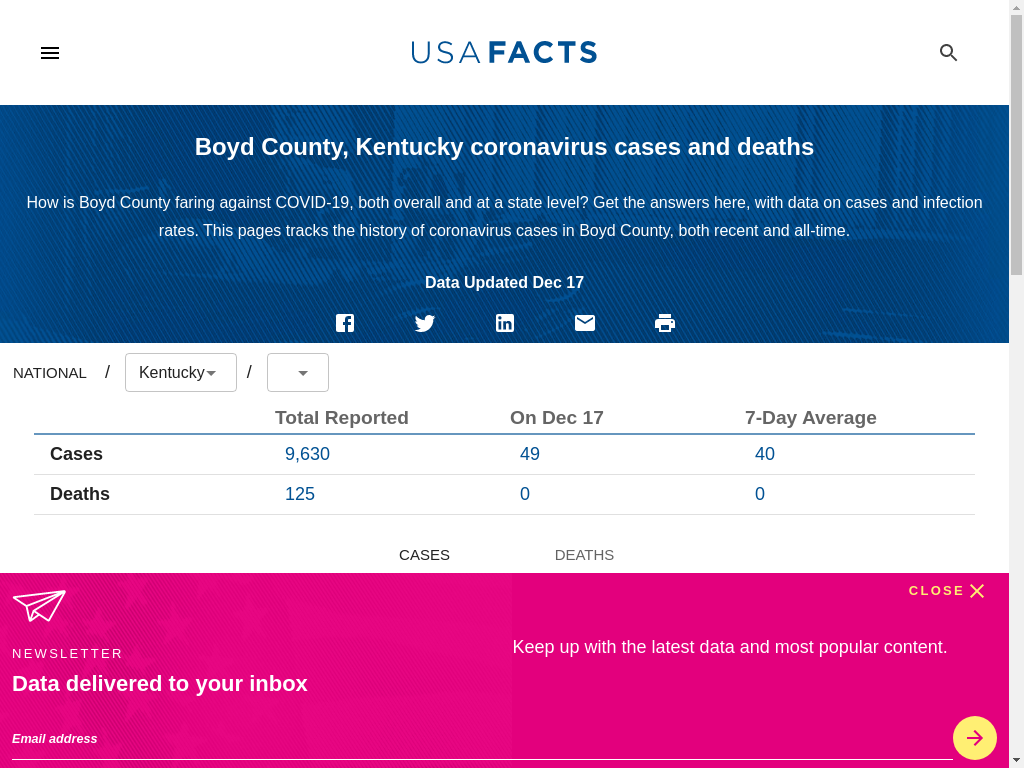The height and width of the screenshot is (768, 1024).
Task: Click the scrollbar down arrow
Action: tap(1016, 759)
